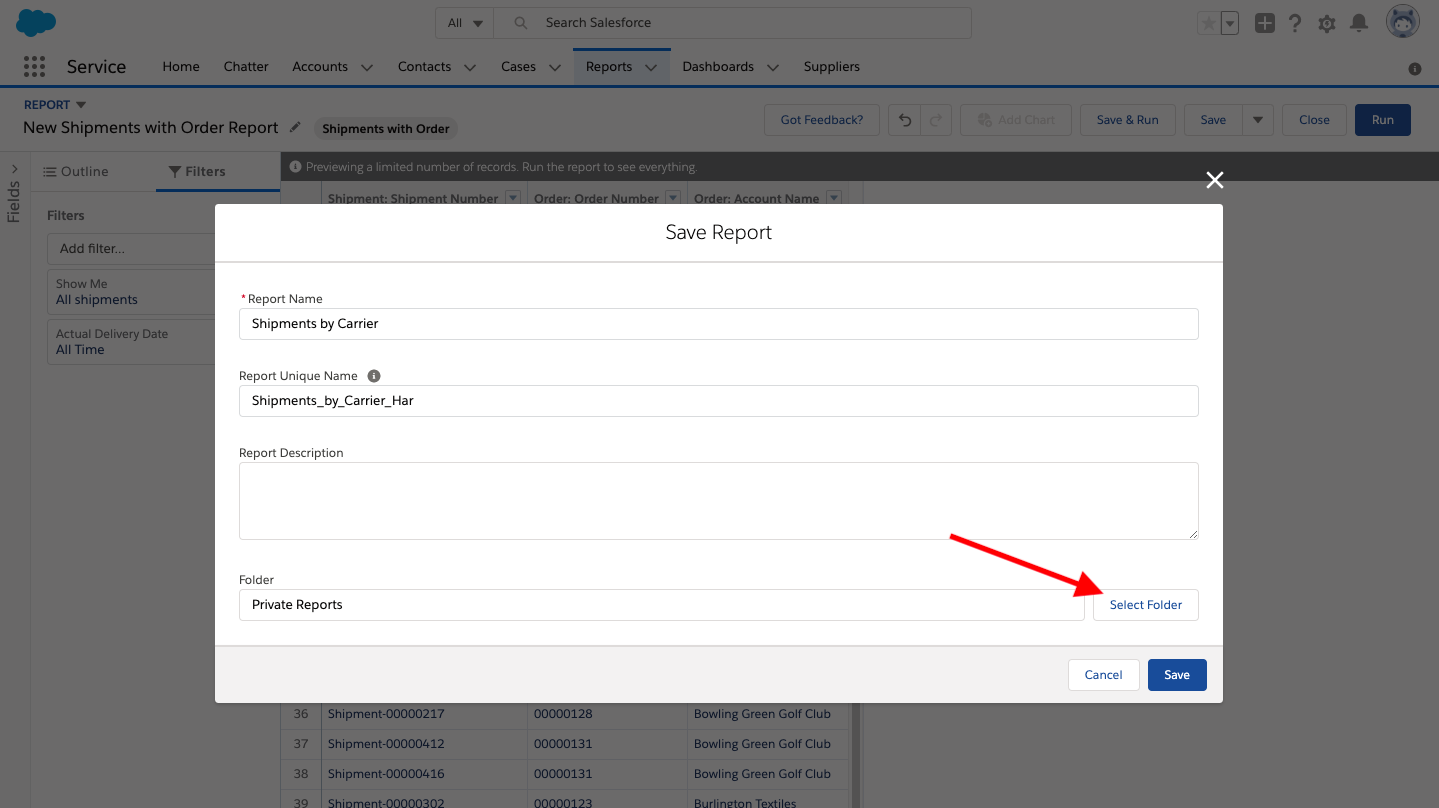Expand the Cases tab chevron
Viewport: 1439px width, 808px height.
554,67
